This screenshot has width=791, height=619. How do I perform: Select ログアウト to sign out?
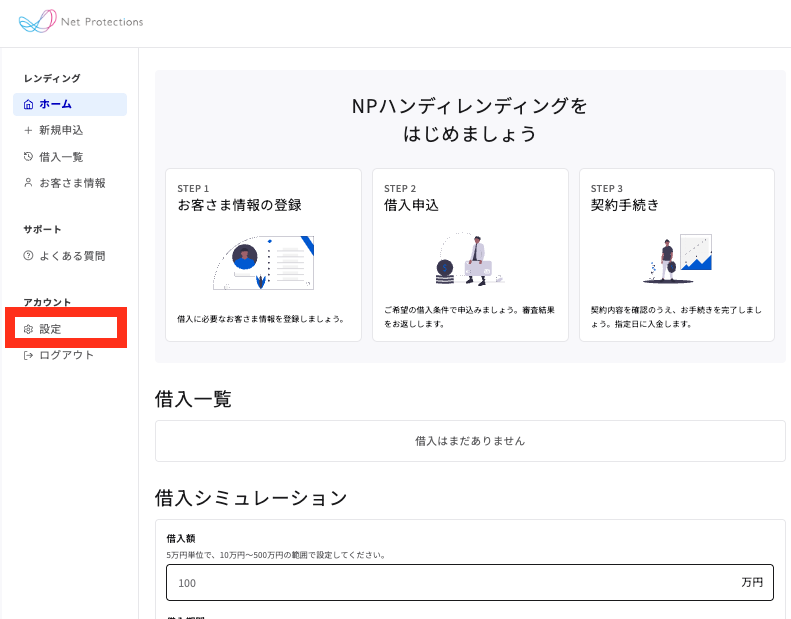pyautogui.click(x=66, y=355)
